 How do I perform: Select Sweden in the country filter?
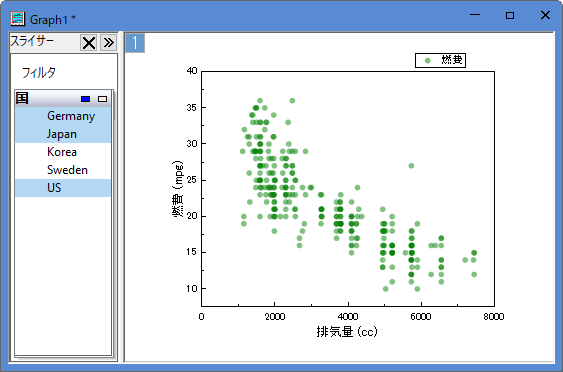click(63, 170)
